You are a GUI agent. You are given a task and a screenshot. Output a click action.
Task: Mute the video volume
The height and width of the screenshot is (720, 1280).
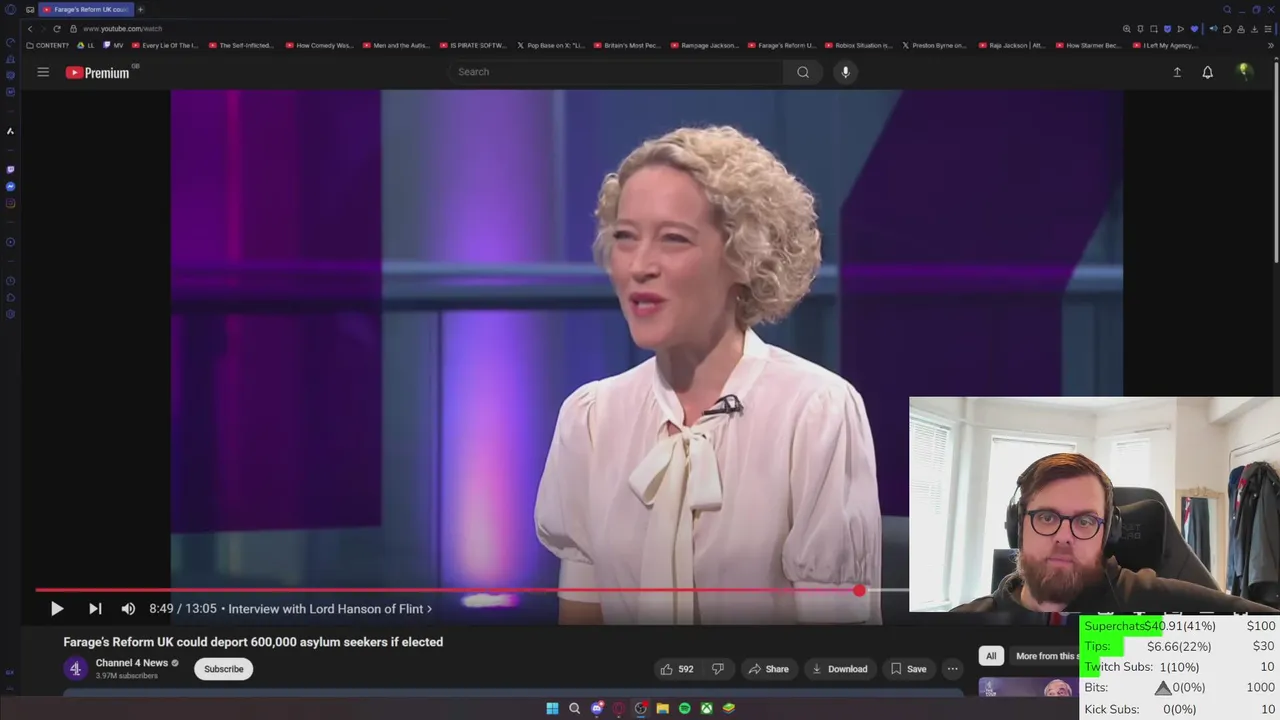pyautogui.click(x=128, y=608)
